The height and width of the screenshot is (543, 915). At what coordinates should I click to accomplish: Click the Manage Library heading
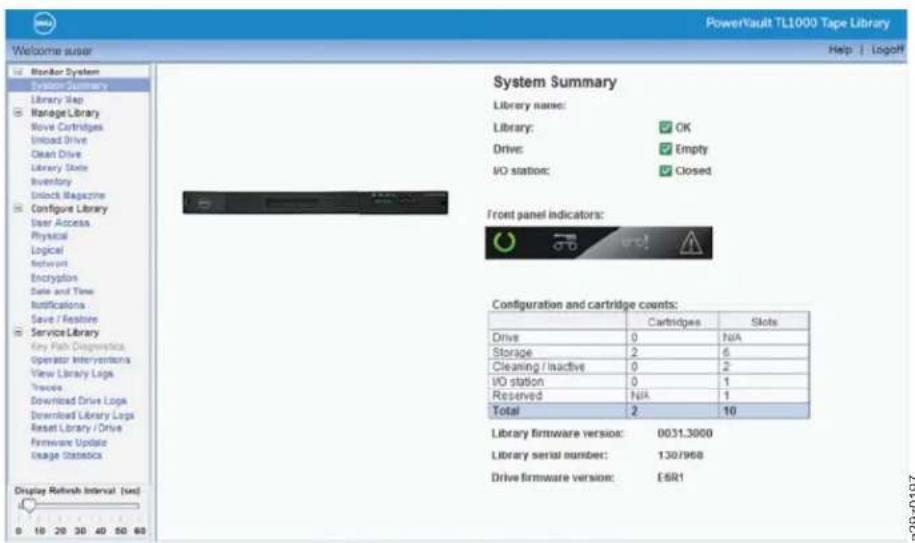(x=65, y=113)
